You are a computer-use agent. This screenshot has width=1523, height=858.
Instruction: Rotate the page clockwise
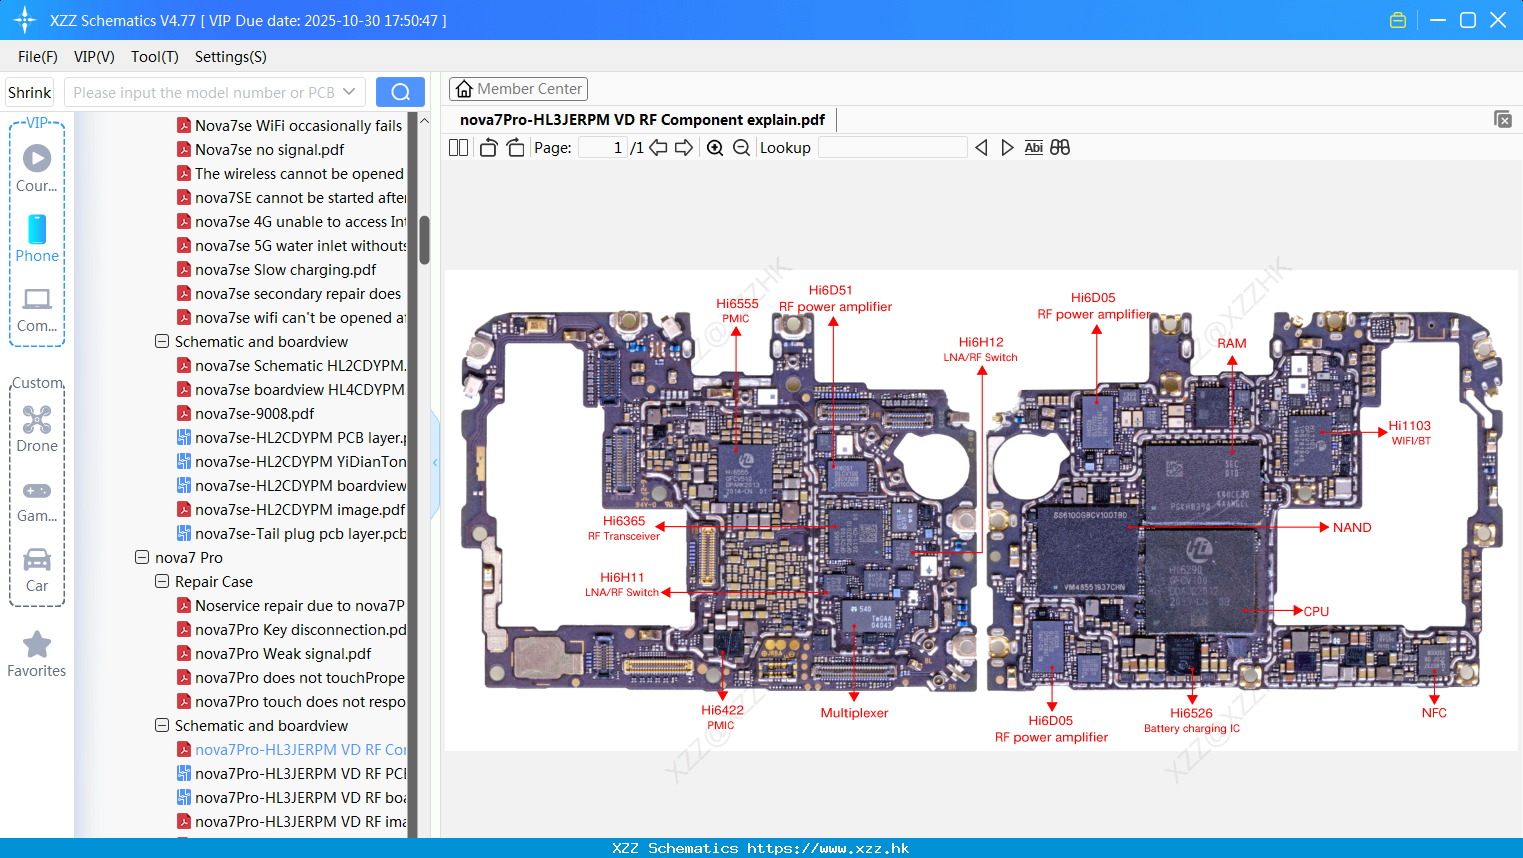[x=515, y=148]
